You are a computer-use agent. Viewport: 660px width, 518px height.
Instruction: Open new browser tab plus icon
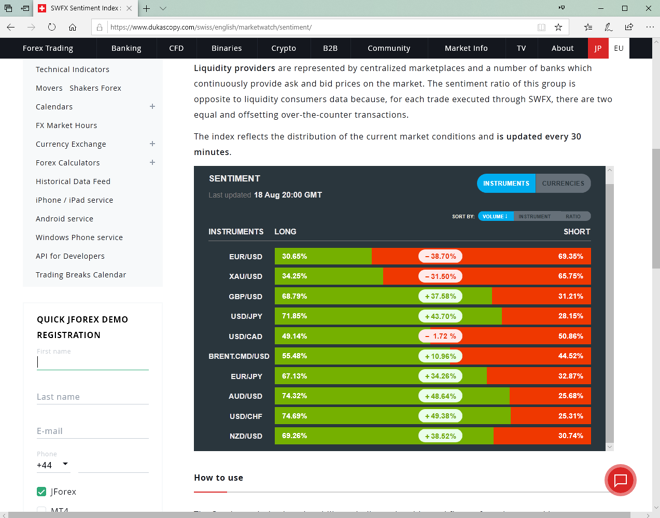(146, 8)
